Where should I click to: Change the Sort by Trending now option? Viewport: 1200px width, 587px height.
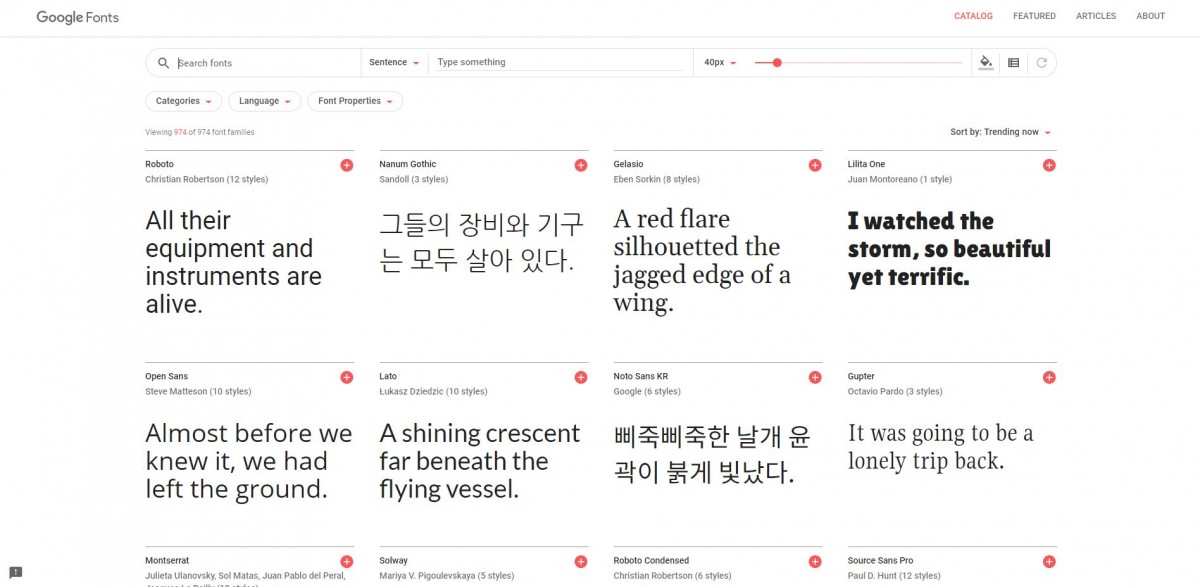pyautogui.click(x=1000, y=132)
